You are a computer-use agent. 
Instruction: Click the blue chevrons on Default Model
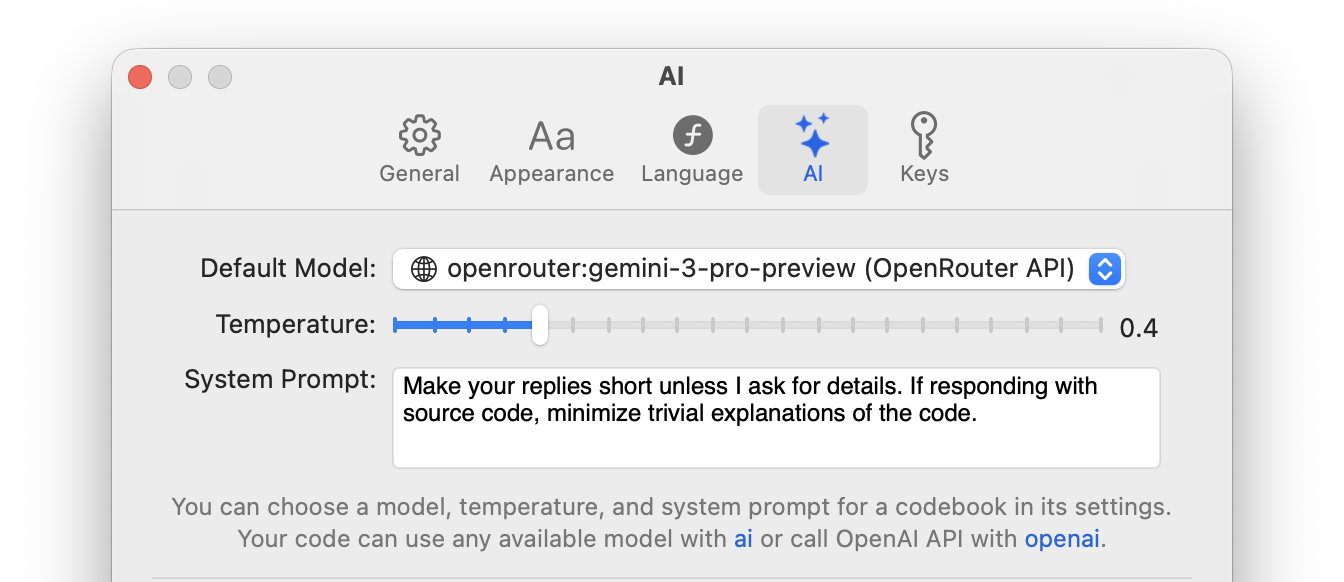1104,268
